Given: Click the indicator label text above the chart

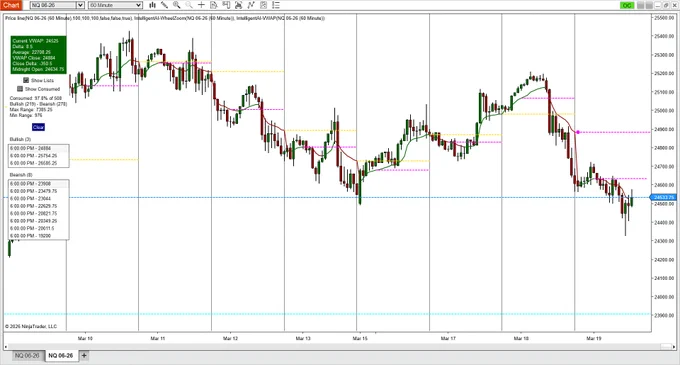Looking at the screenshot, I should pyautogui.click(x=165, y=18).
